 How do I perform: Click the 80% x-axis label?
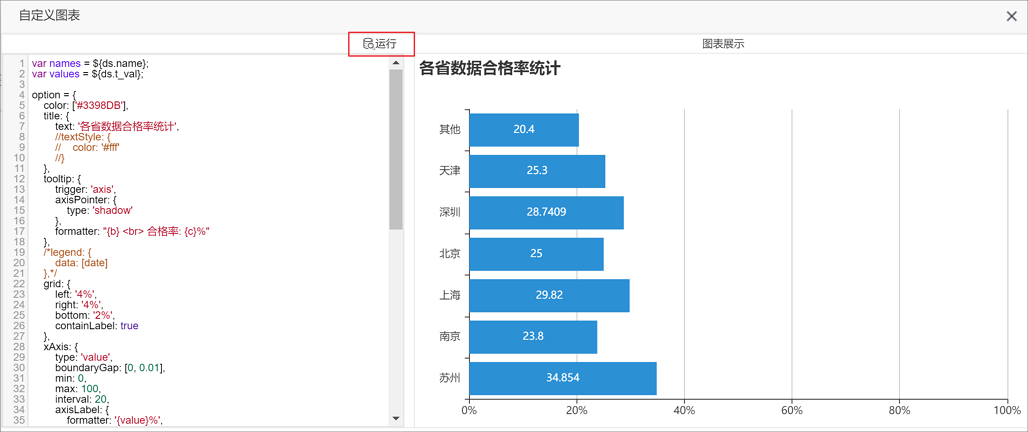900,410
